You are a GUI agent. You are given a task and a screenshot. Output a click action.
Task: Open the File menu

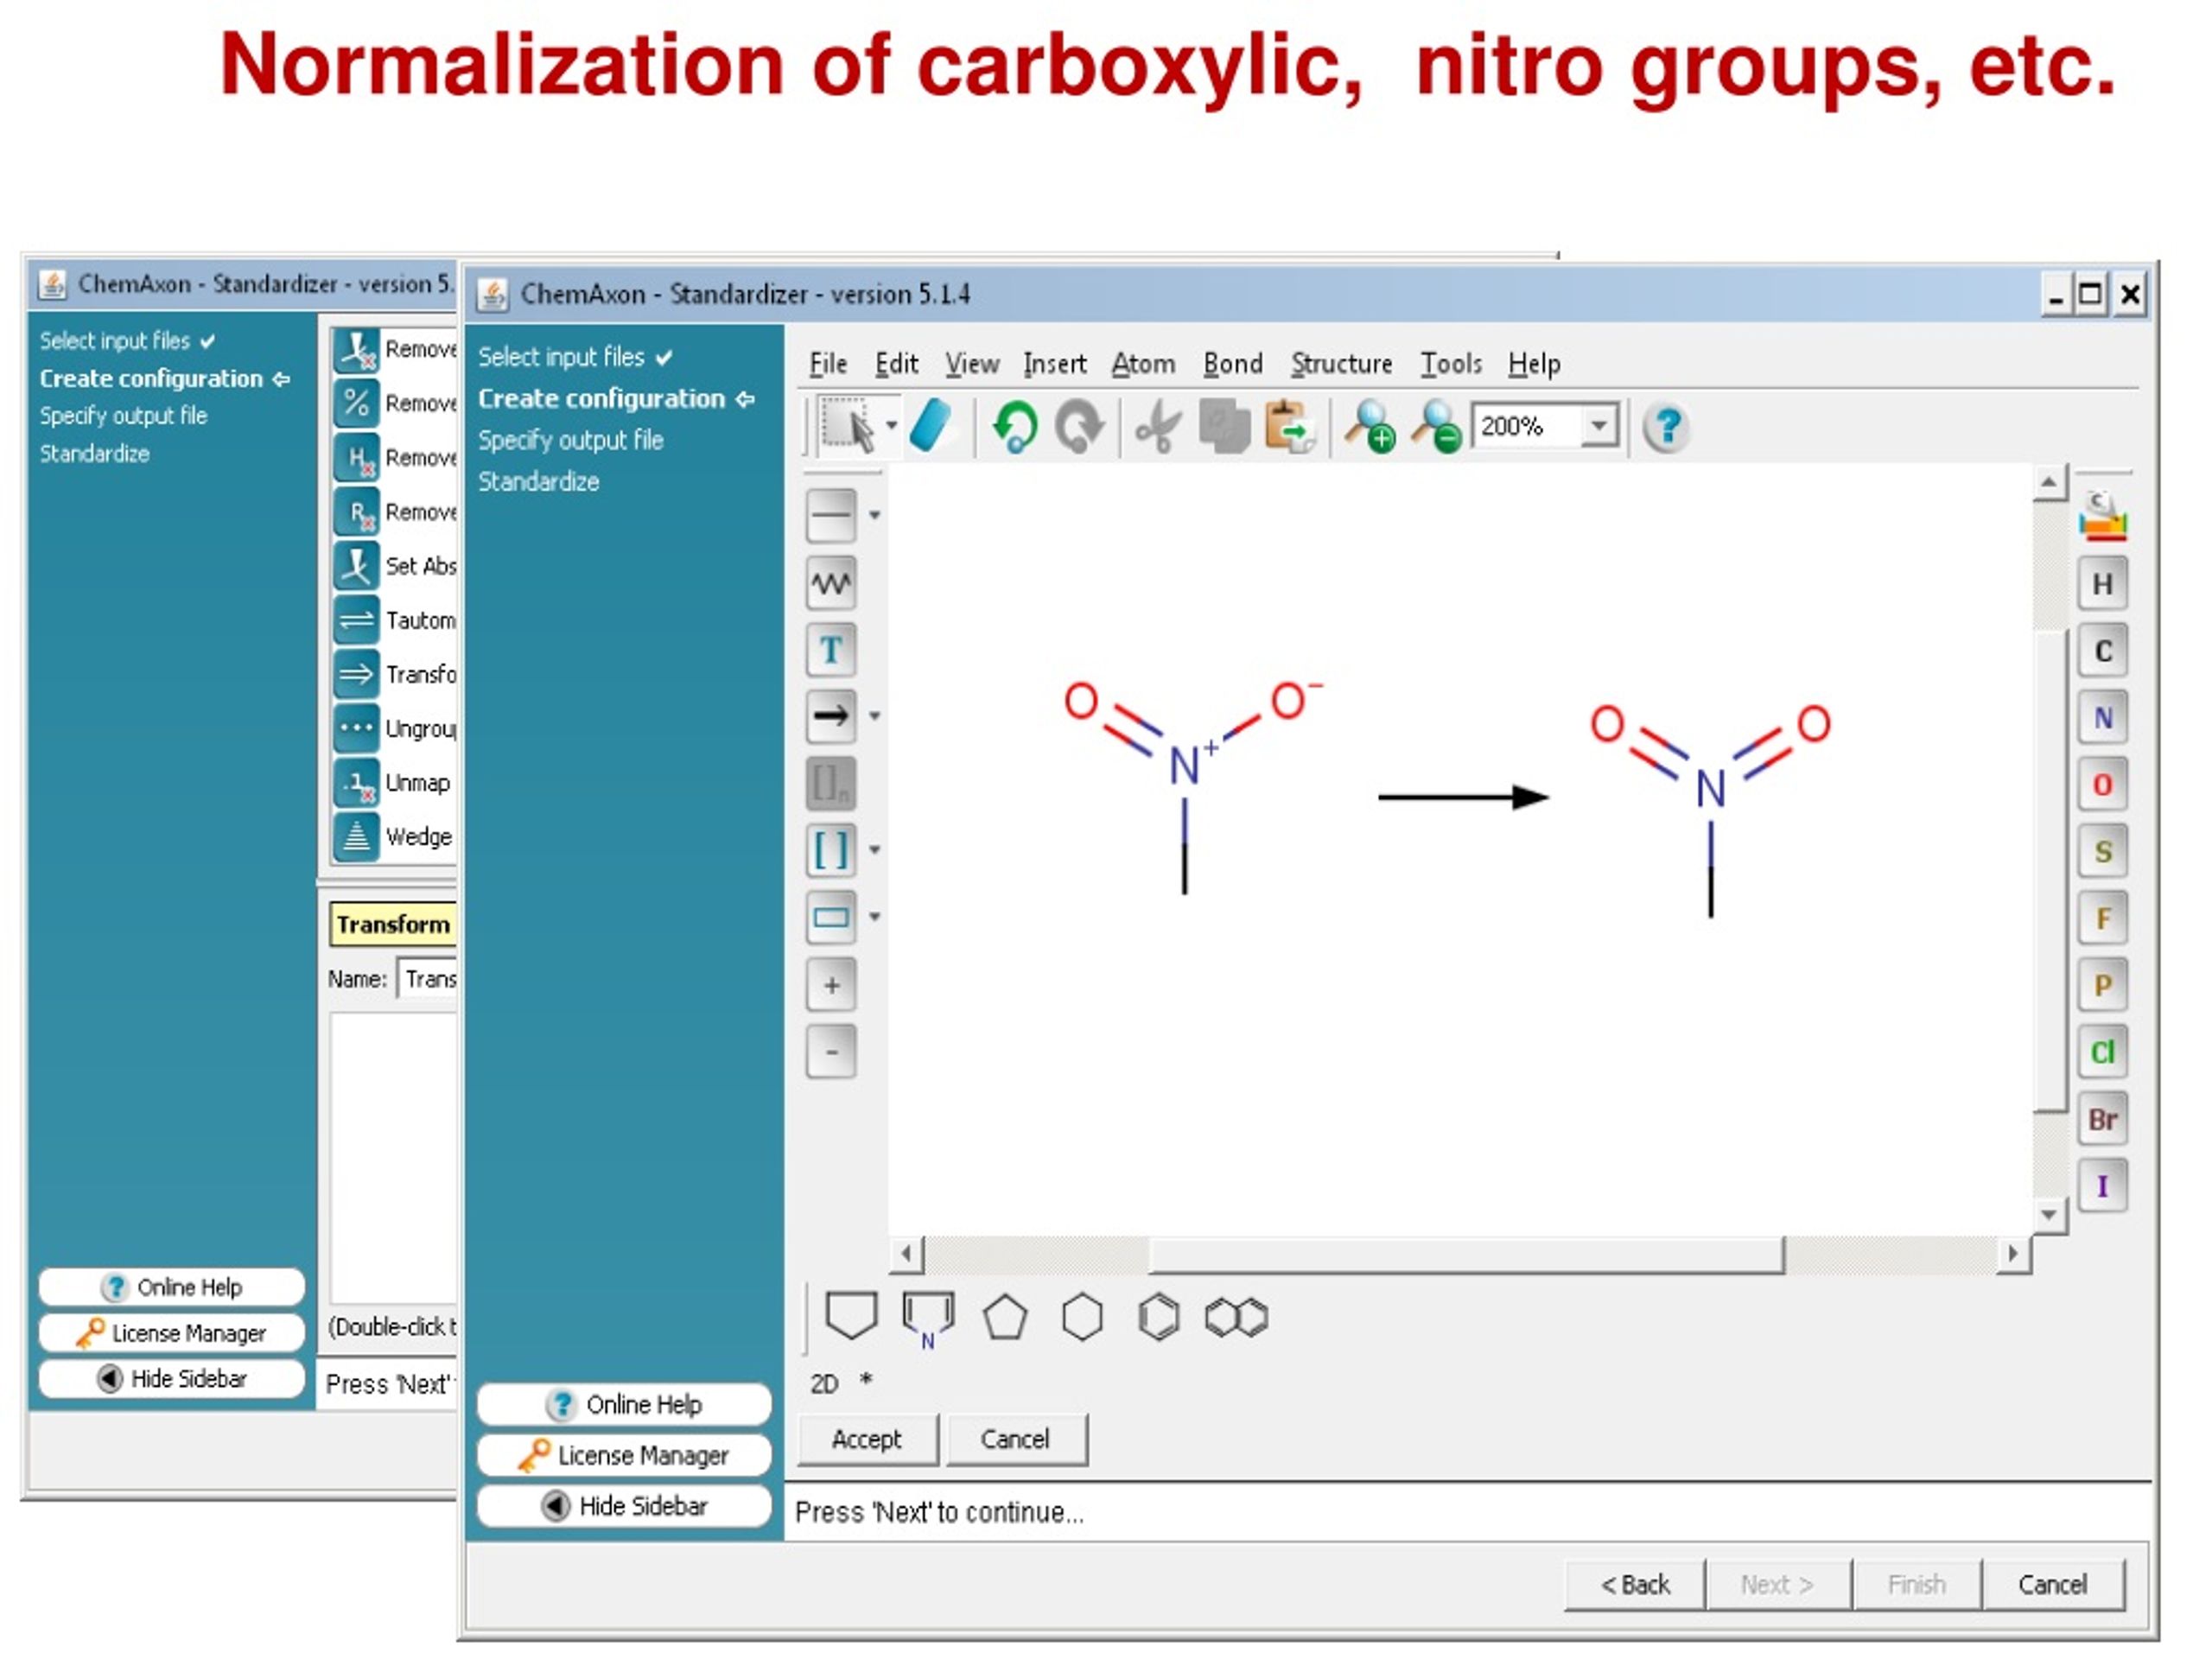[828, 364]
